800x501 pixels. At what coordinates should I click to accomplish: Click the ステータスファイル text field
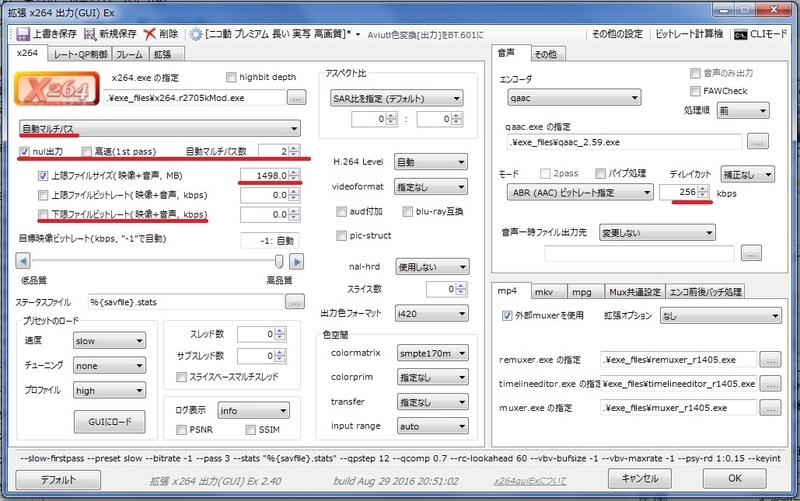[x=186, y=302]
